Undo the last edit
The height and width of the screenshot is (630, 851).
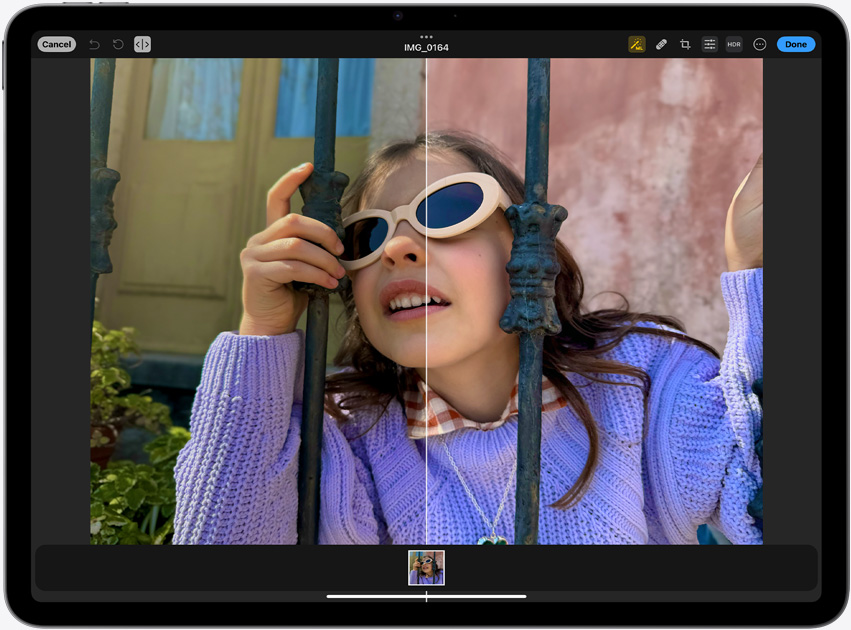click(94, 44)
